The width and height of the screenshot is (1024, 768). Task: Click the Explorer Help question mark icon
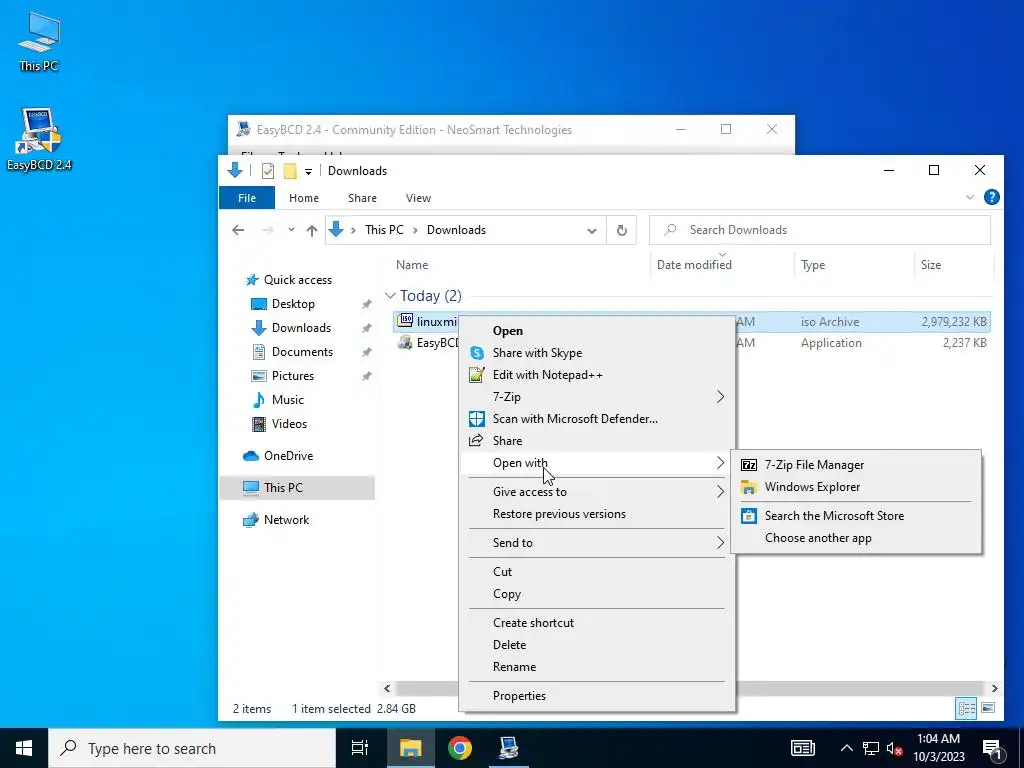tap(991, 197)
